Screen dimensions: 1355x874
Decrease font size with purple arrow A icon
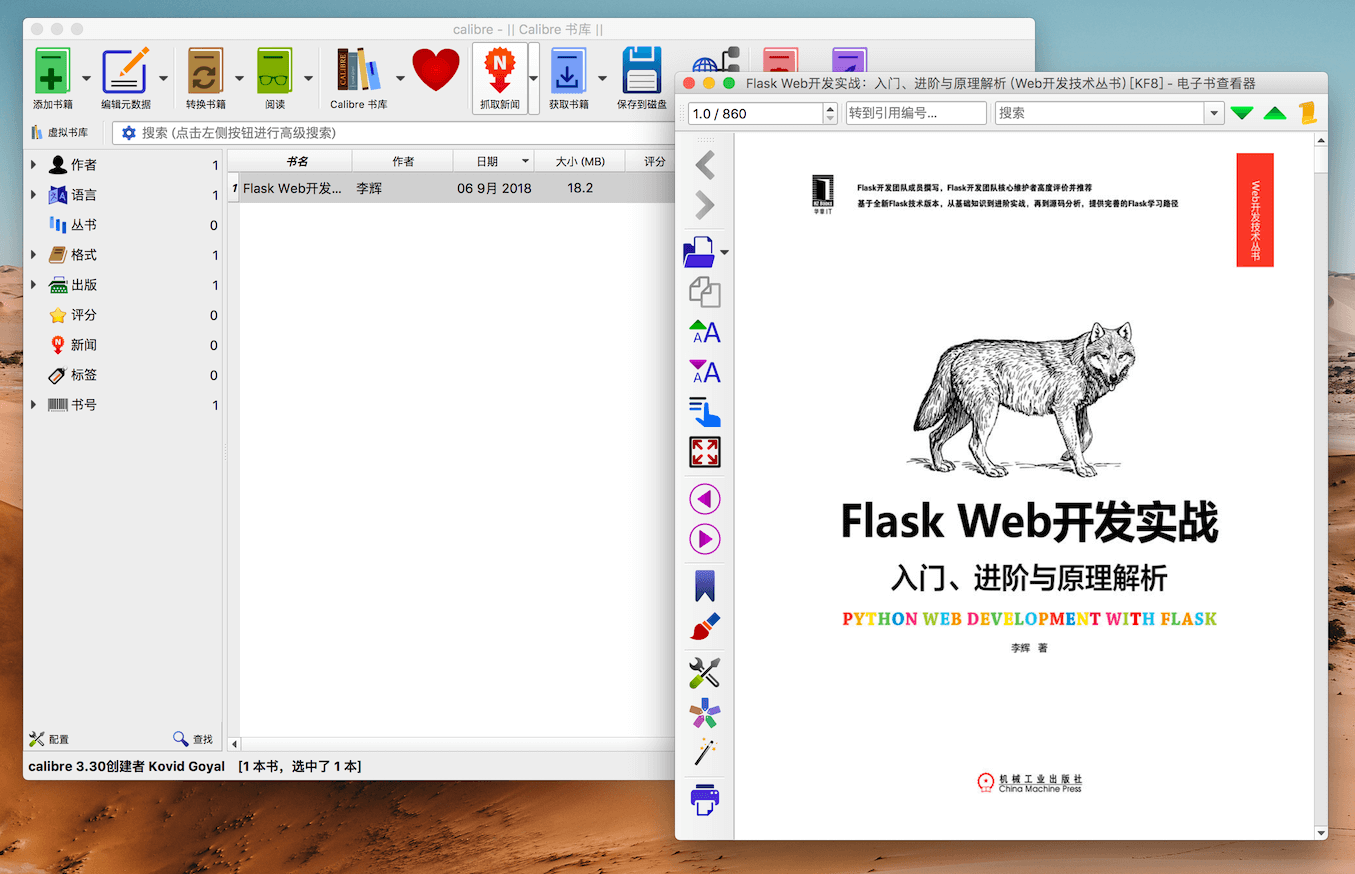tap(705, 372)
